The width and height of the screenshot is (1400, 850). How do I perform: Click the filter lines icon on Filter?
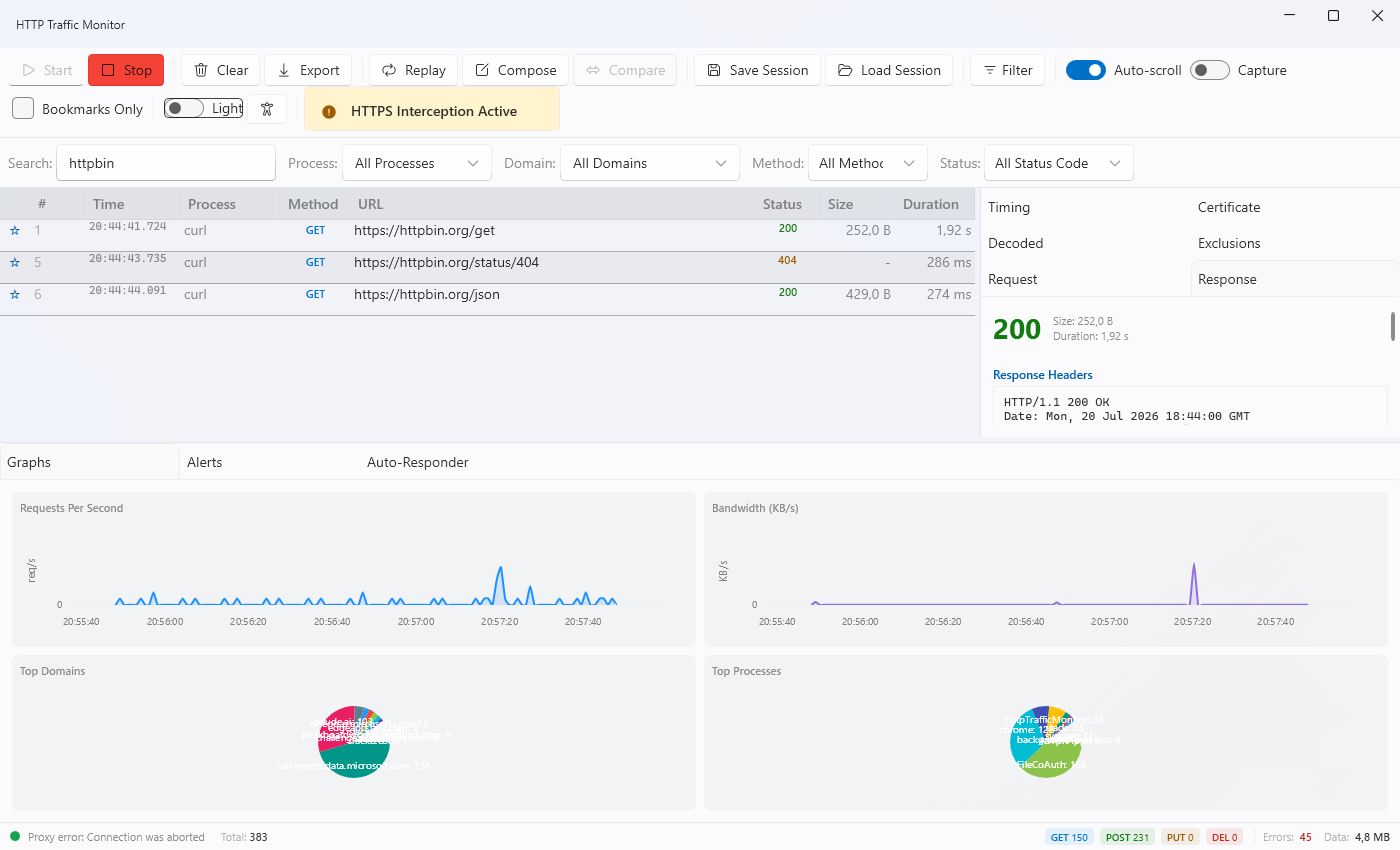[x=990, y=70]
